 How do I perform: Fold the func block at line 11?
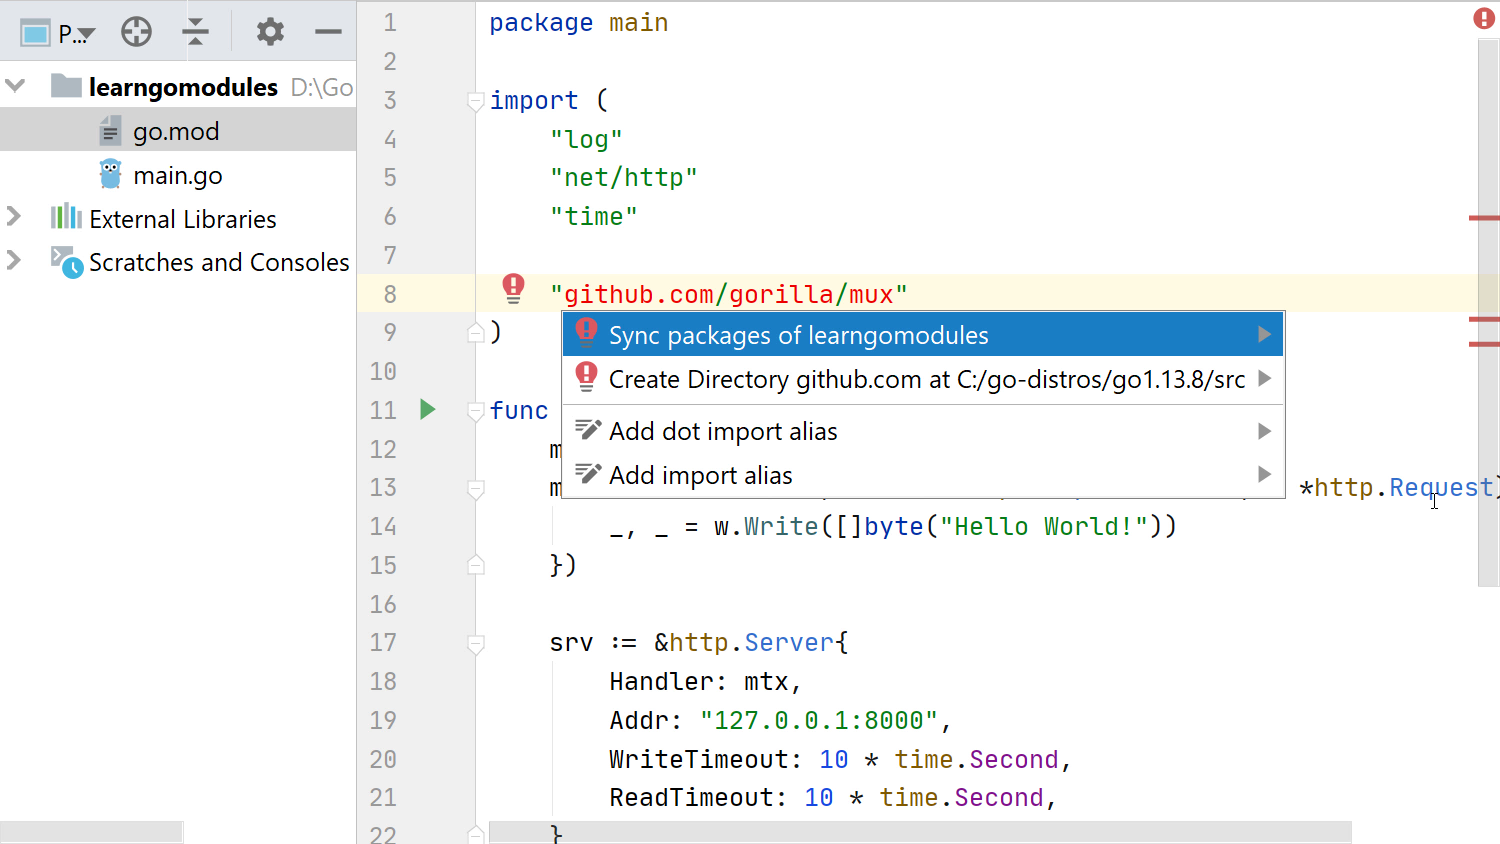(x=476, y=410)
